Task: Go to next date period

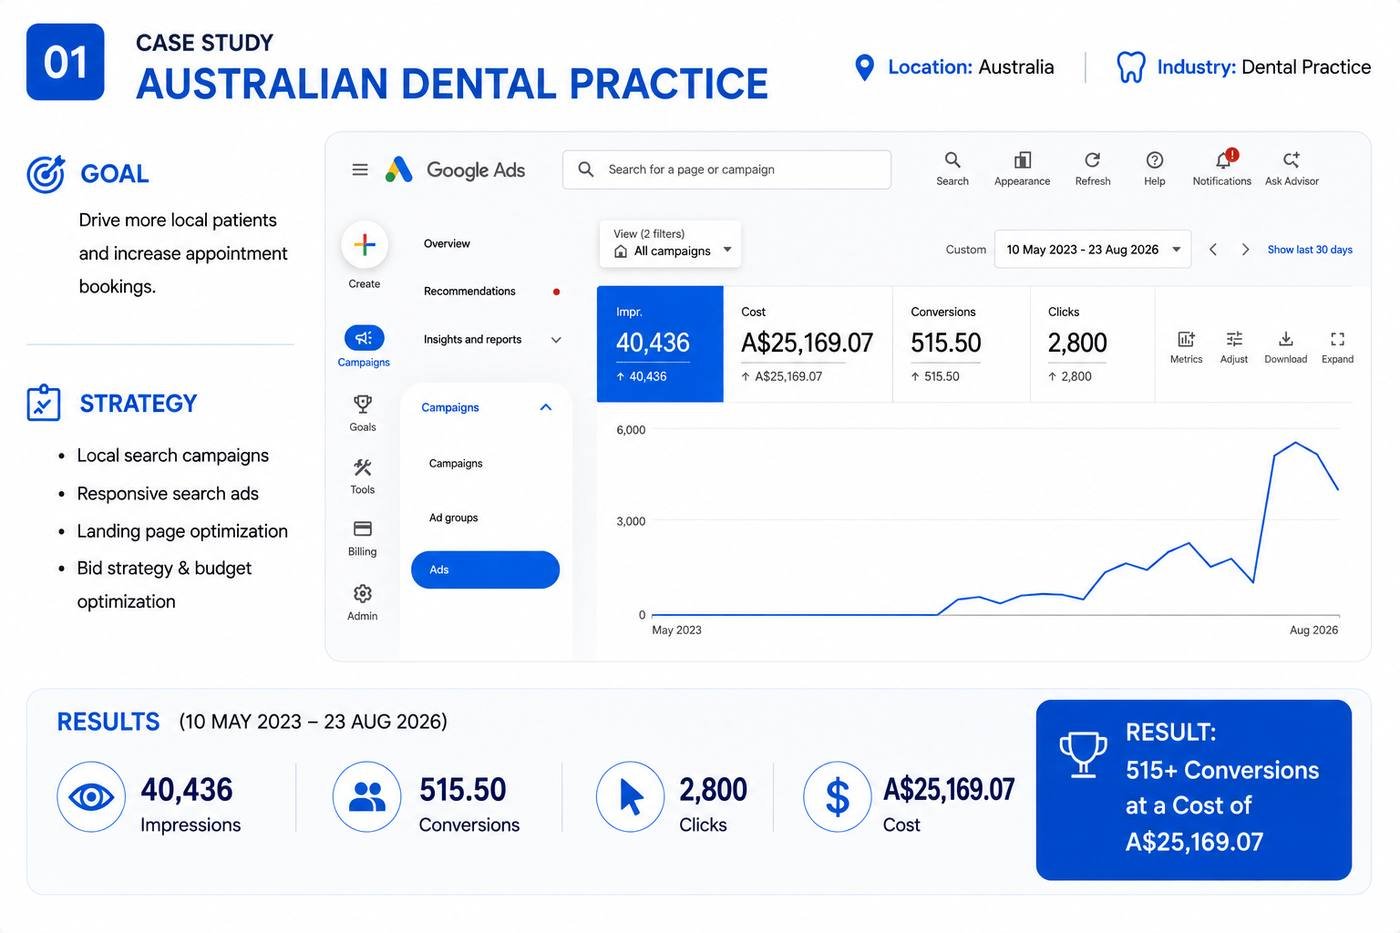Action: 1245,250
